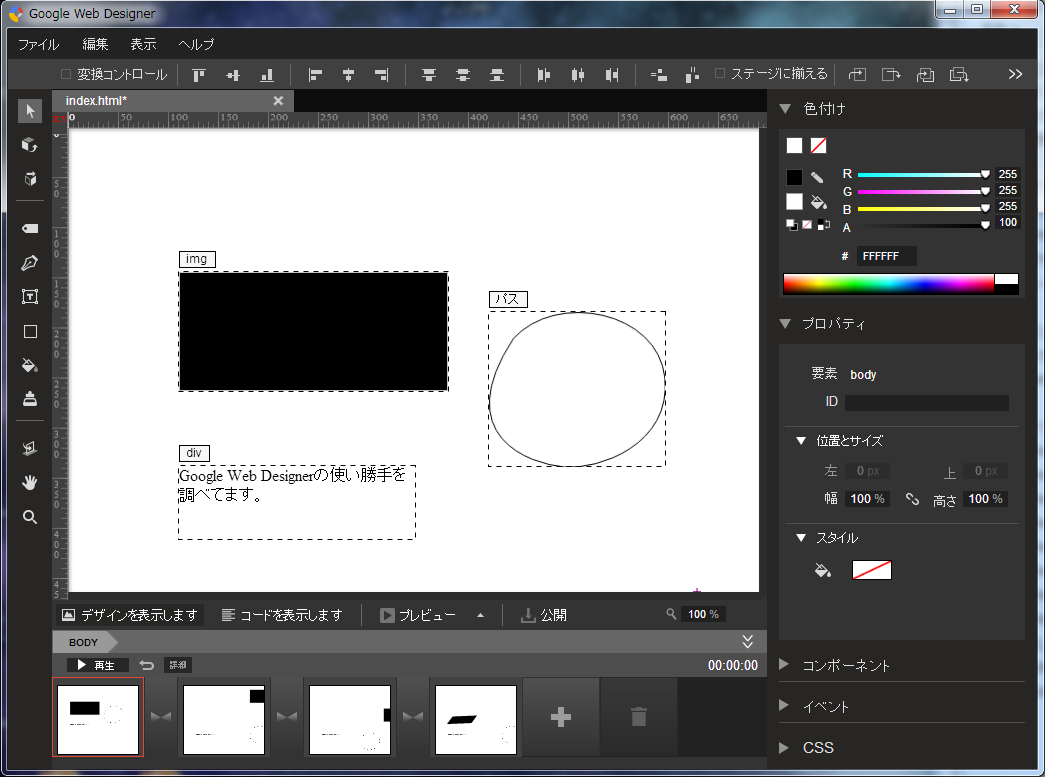Screen dimensions: 1045x777
Task: Click the hex color FFFFFF field
Action: (x=886, y=257)
